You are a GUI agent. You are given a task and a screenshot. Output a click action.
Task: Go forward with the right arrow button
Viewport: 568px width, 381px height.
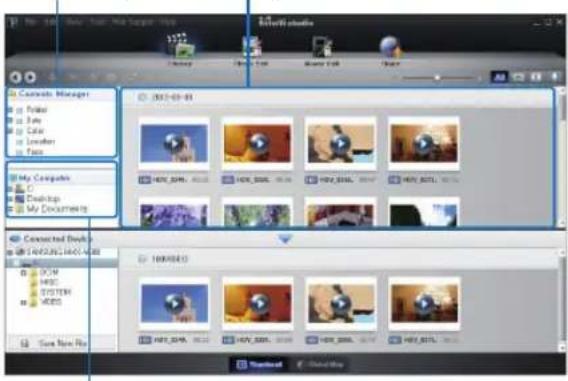(30, 77)
